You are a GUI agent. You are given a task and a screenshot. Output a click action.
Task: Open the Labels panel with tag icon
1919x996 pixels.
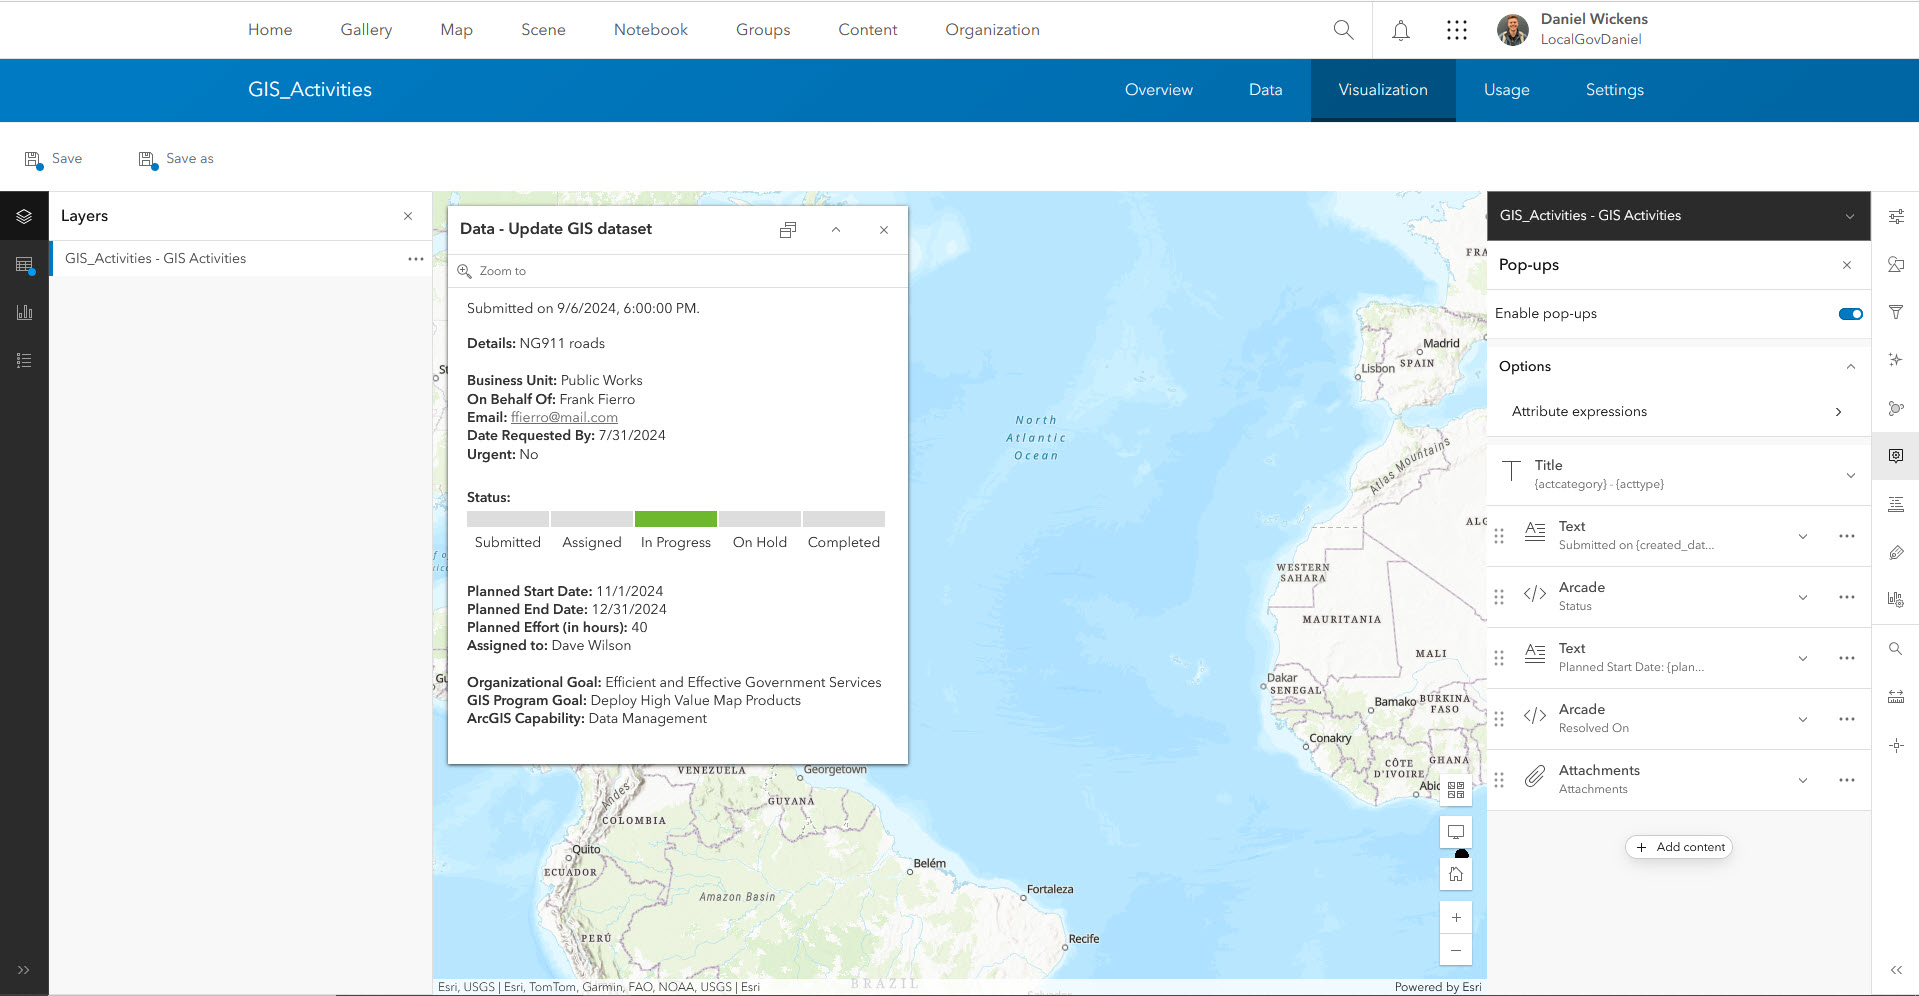1896,552
